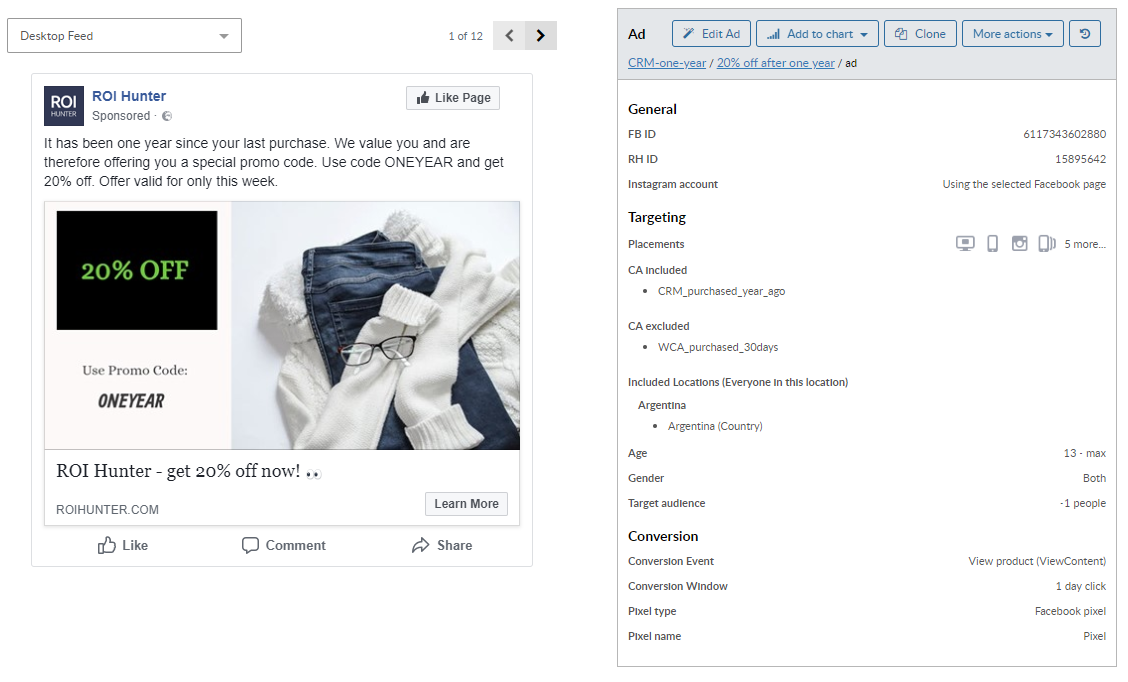The image size is (1128, 682).
Task: Click the audience network placement icon
Action: pyautogui.click(x=1047, y=244)
